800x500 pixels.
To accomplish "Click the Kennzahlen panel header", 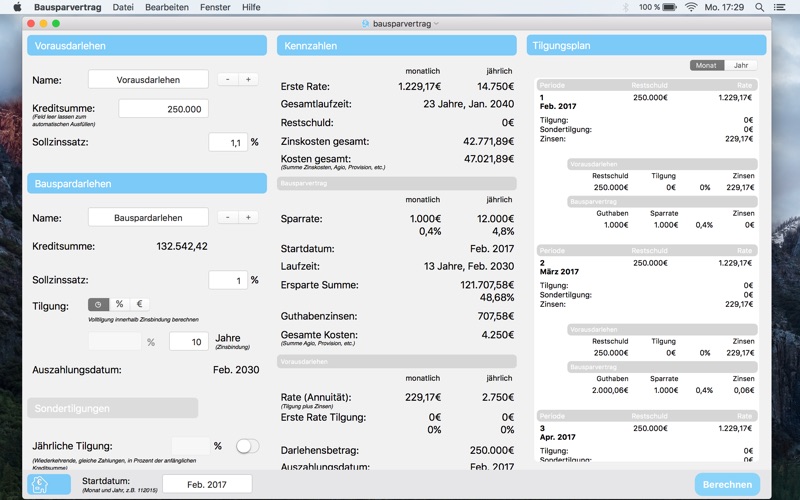I will pos(396,45).
